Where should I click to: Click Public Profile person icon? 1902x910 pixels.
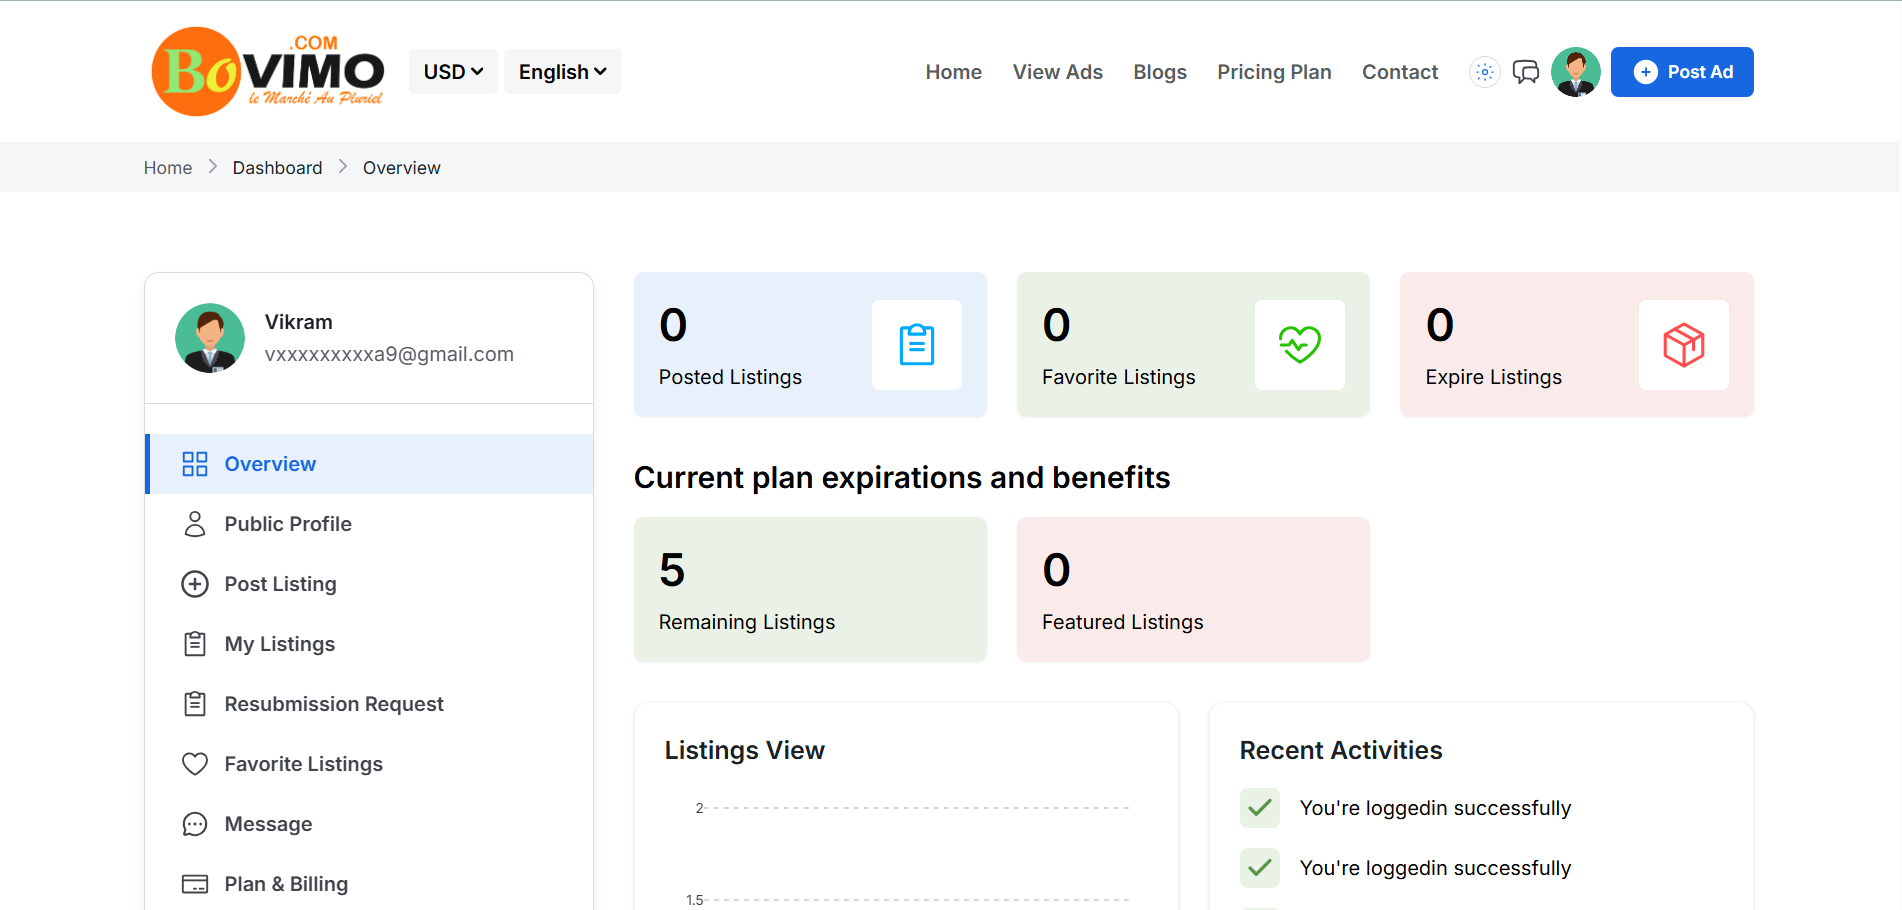(195, 524)
